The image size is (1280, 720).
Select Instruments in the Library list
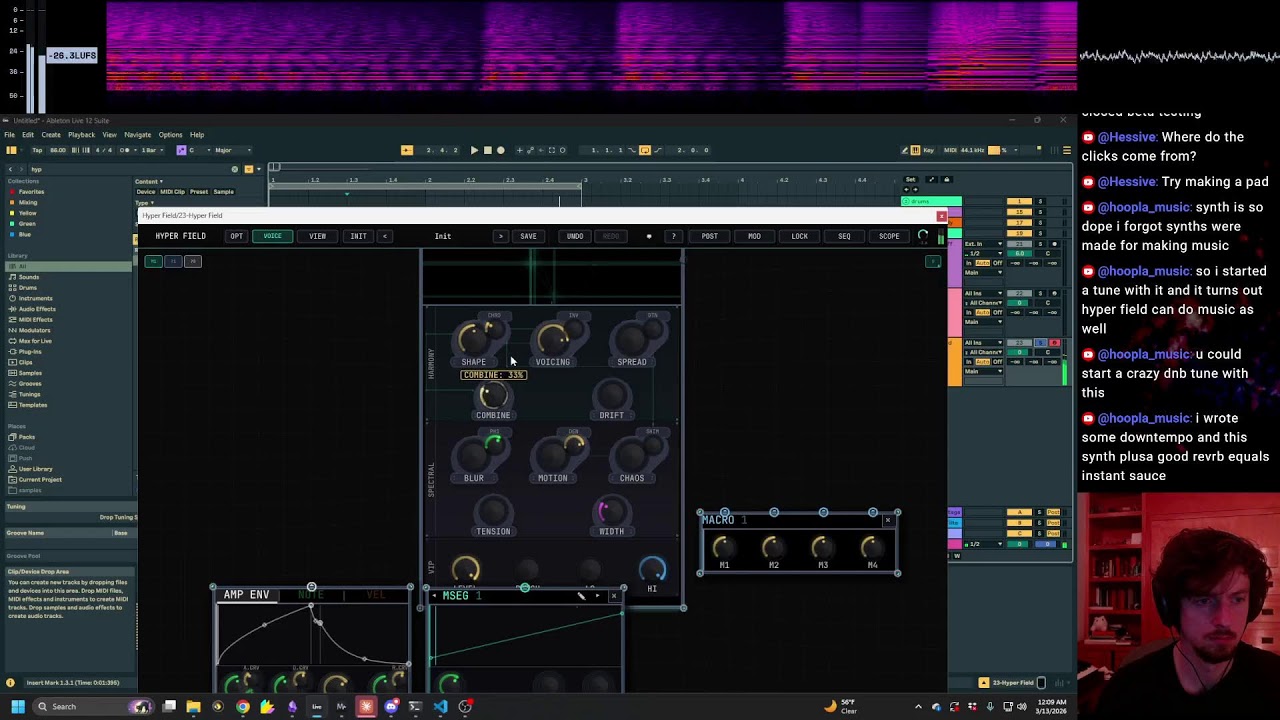(35, 298)
